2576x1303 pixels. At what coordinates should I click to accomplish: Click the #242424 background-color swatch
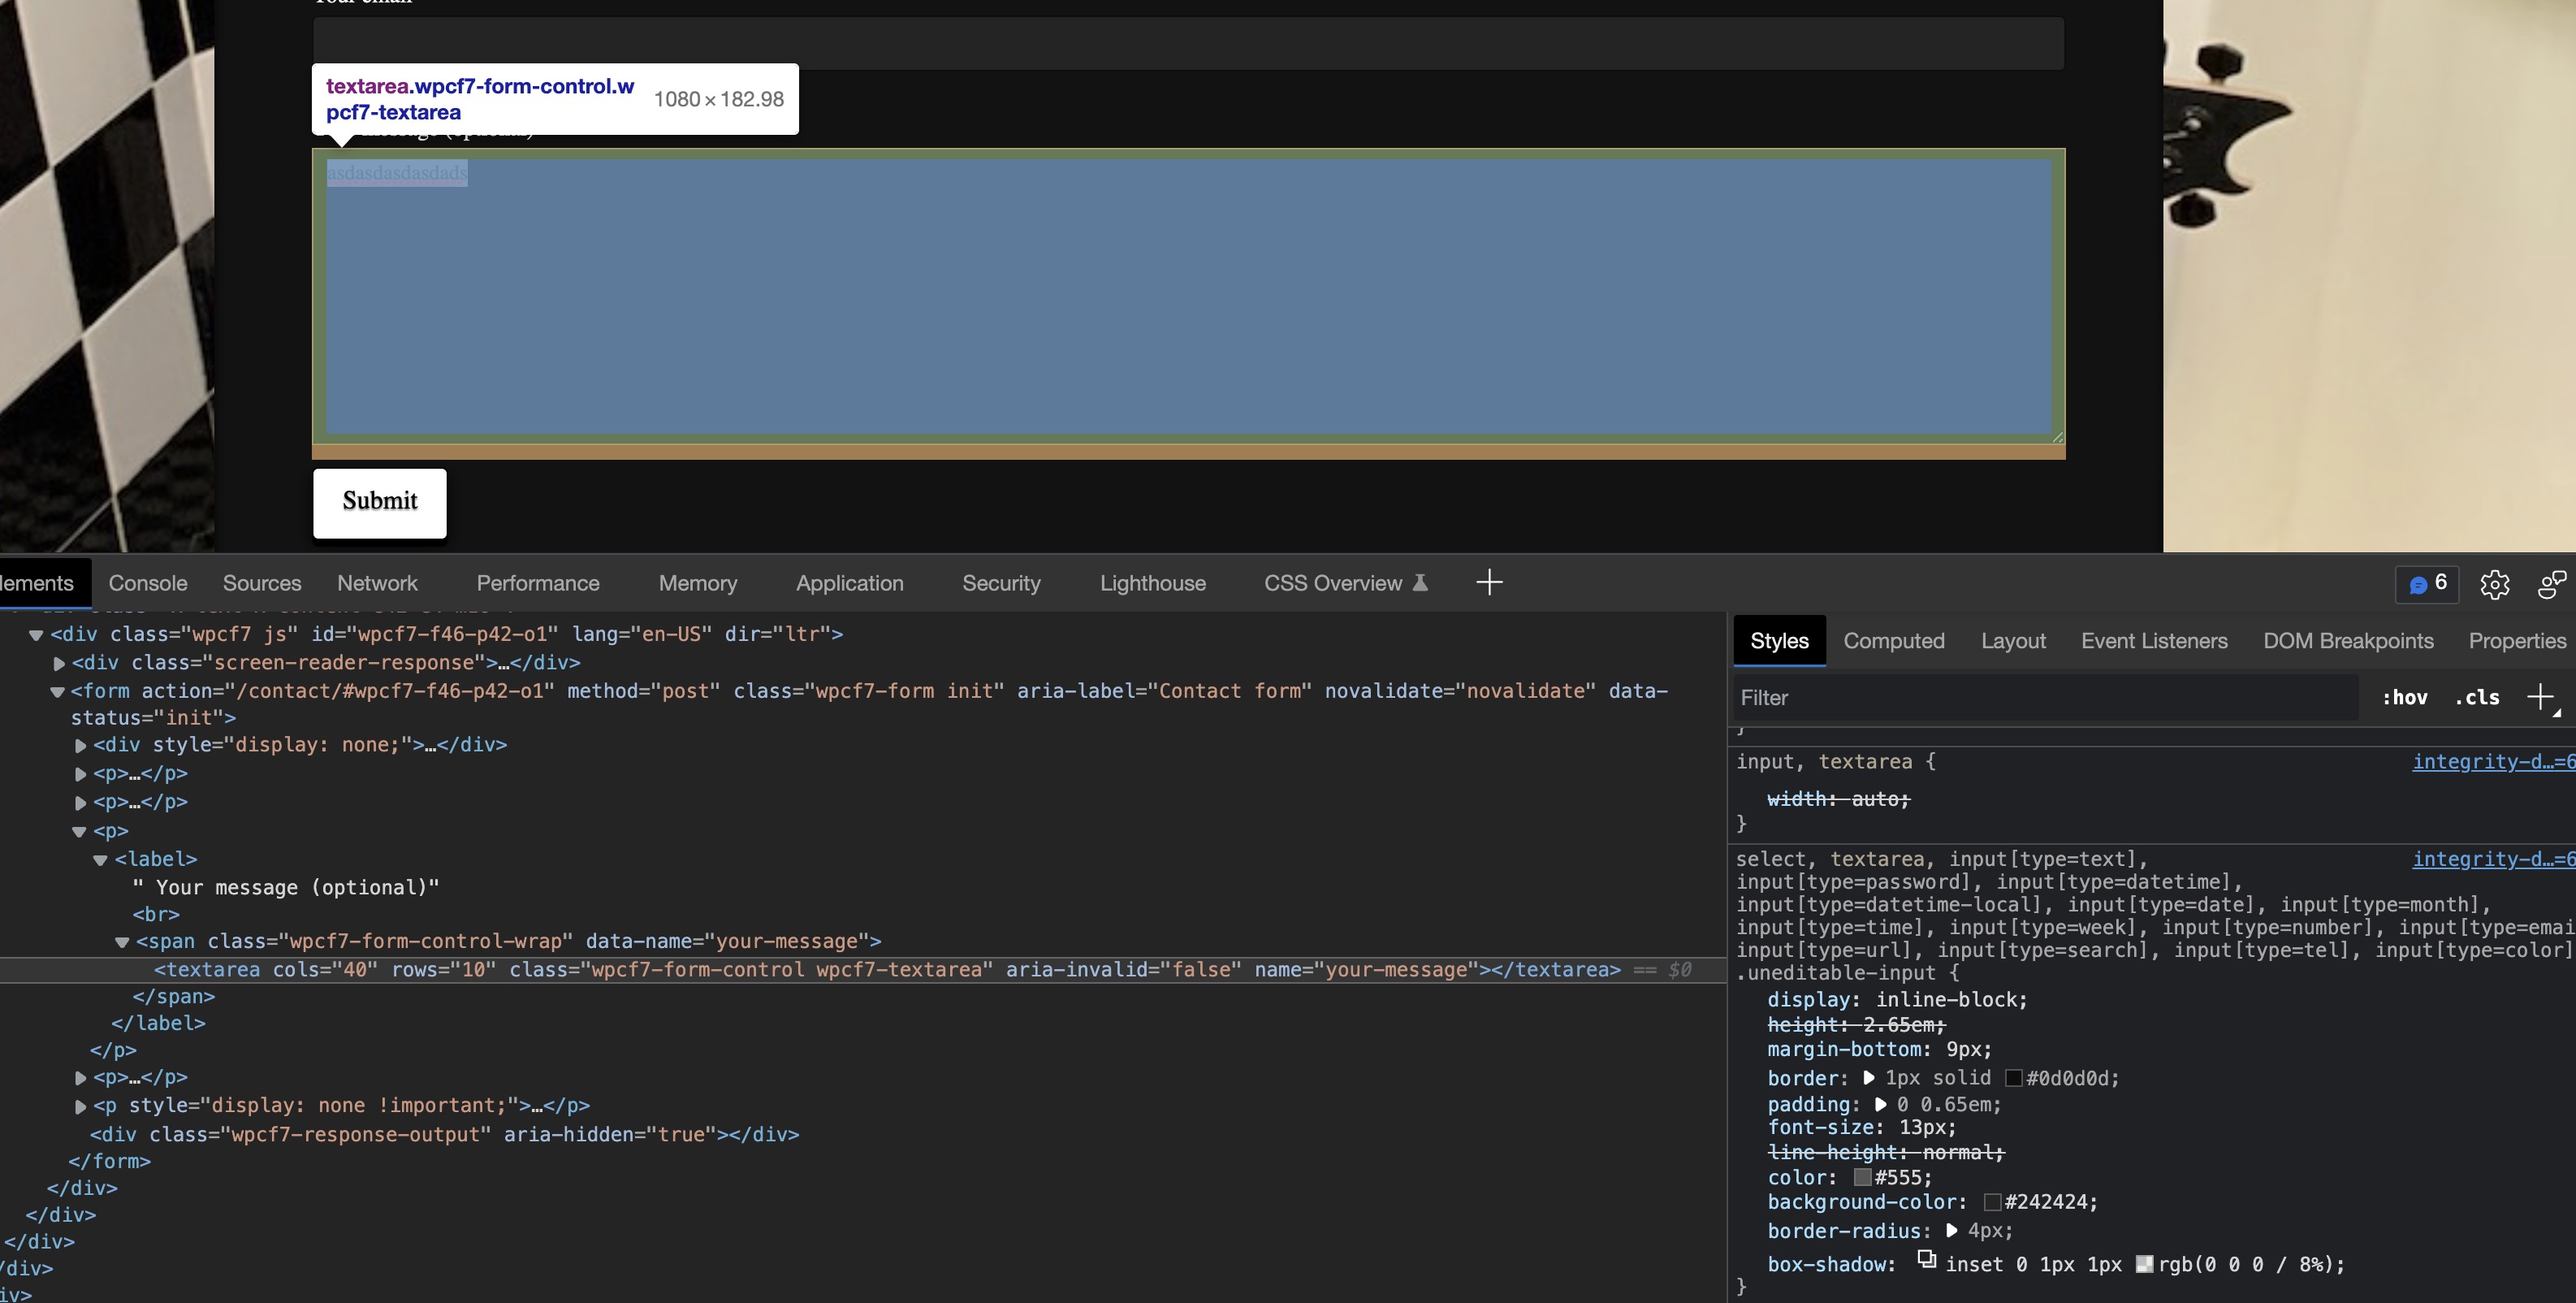1992,1203
